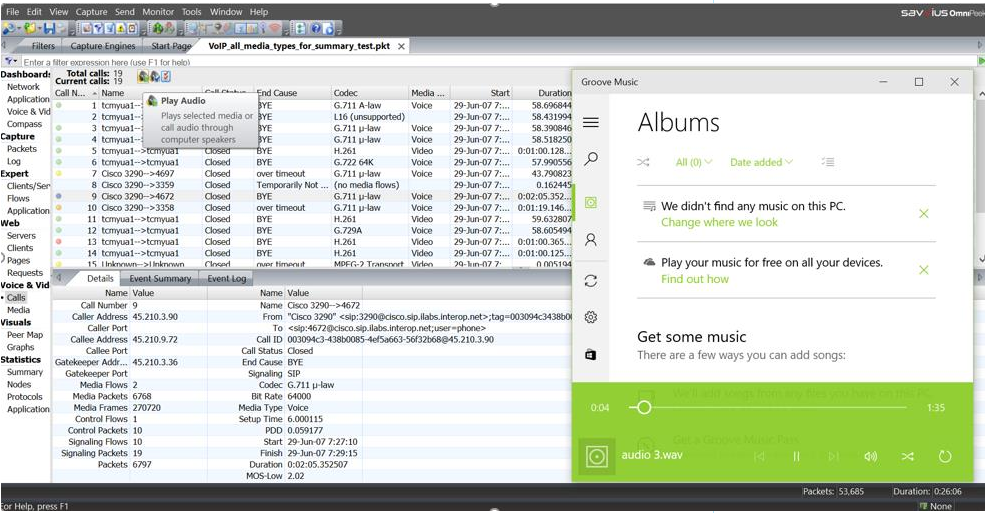The image size is (986, 513).
Task: Click the Duration column header
Action: [x=545, y=93]
